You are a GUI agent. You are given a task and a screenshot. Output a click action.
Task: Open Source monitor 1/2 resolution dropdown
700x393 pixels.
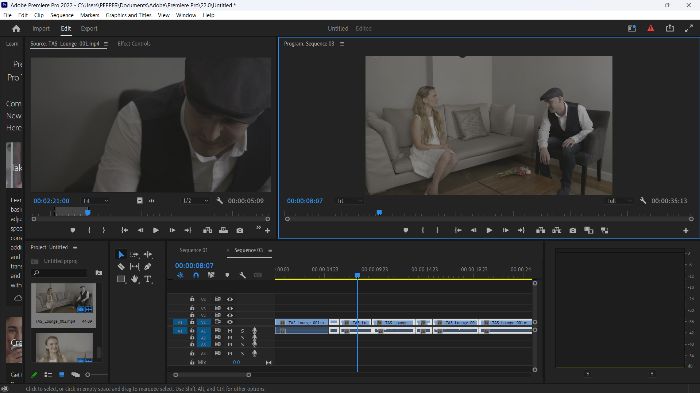(x=196, y=201)
